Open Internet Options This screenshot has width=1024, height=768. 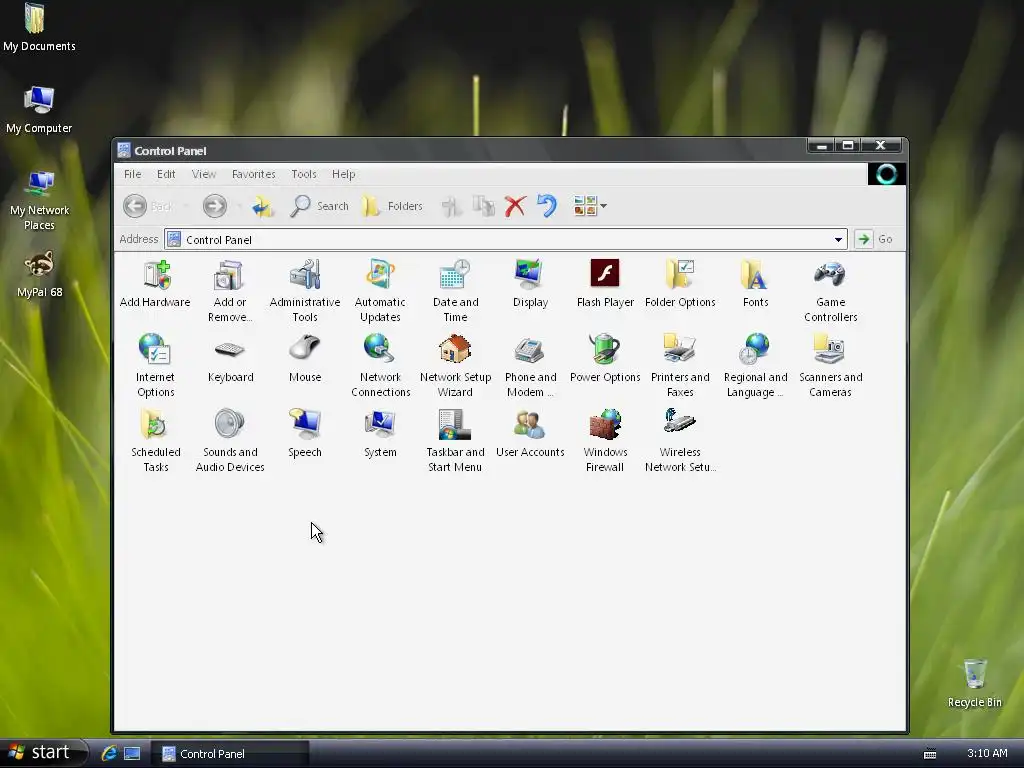coord(155,366)
